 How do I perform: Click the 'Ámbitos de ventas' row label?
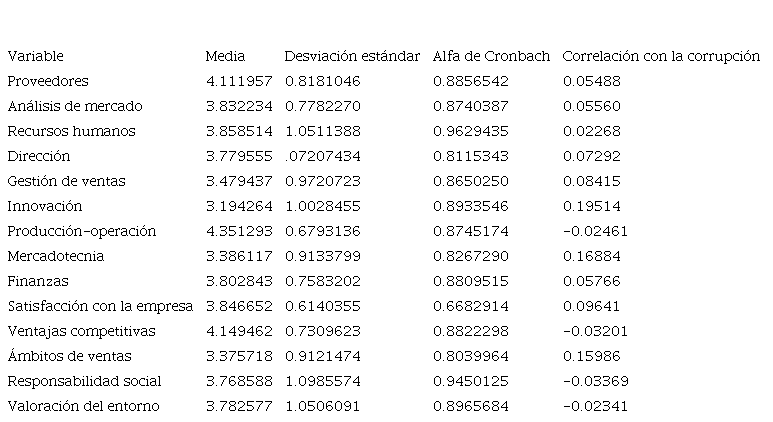pos(69,356)
